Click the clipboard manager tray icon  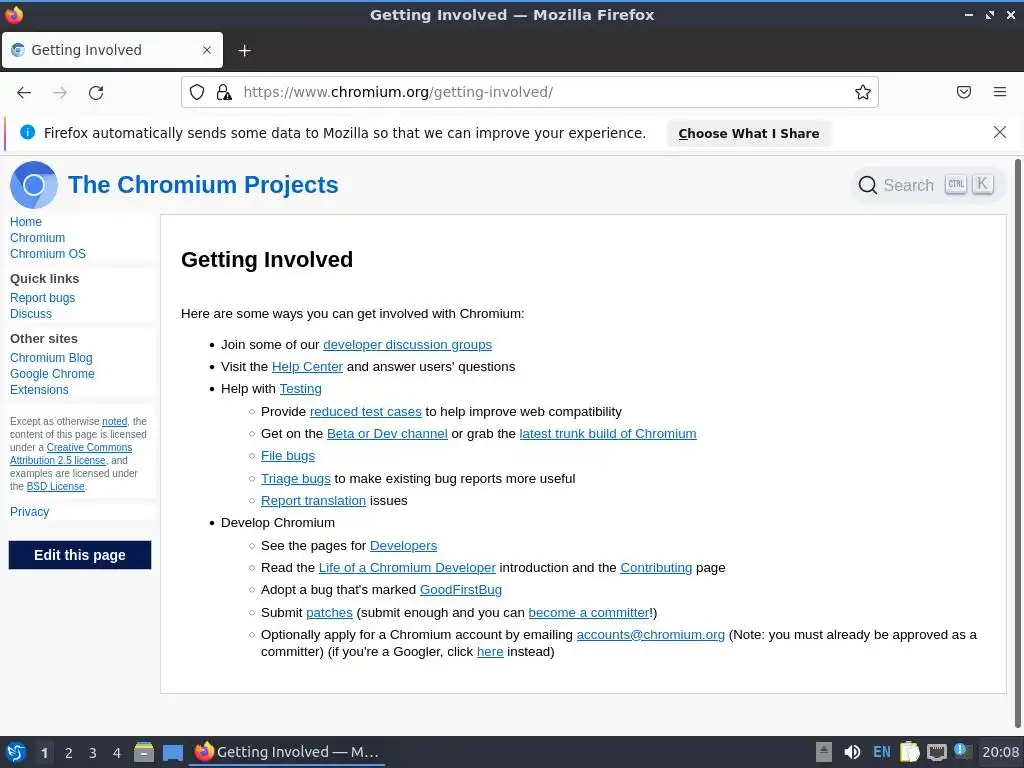pyautogui.click(x=910, y=752)
